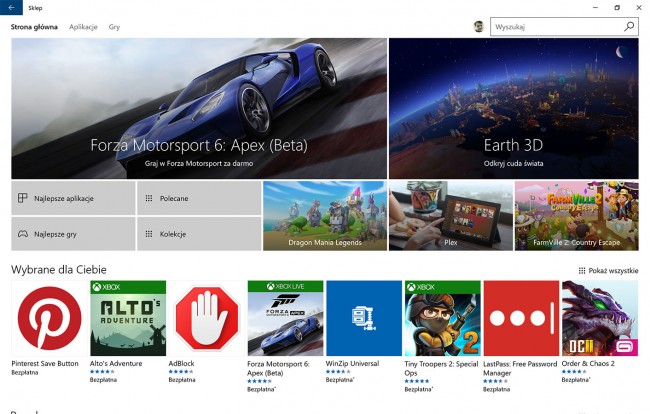Click the WinZip Universal title text
Viewport: 650px width, 414px height.
click(x=352, y=363)
